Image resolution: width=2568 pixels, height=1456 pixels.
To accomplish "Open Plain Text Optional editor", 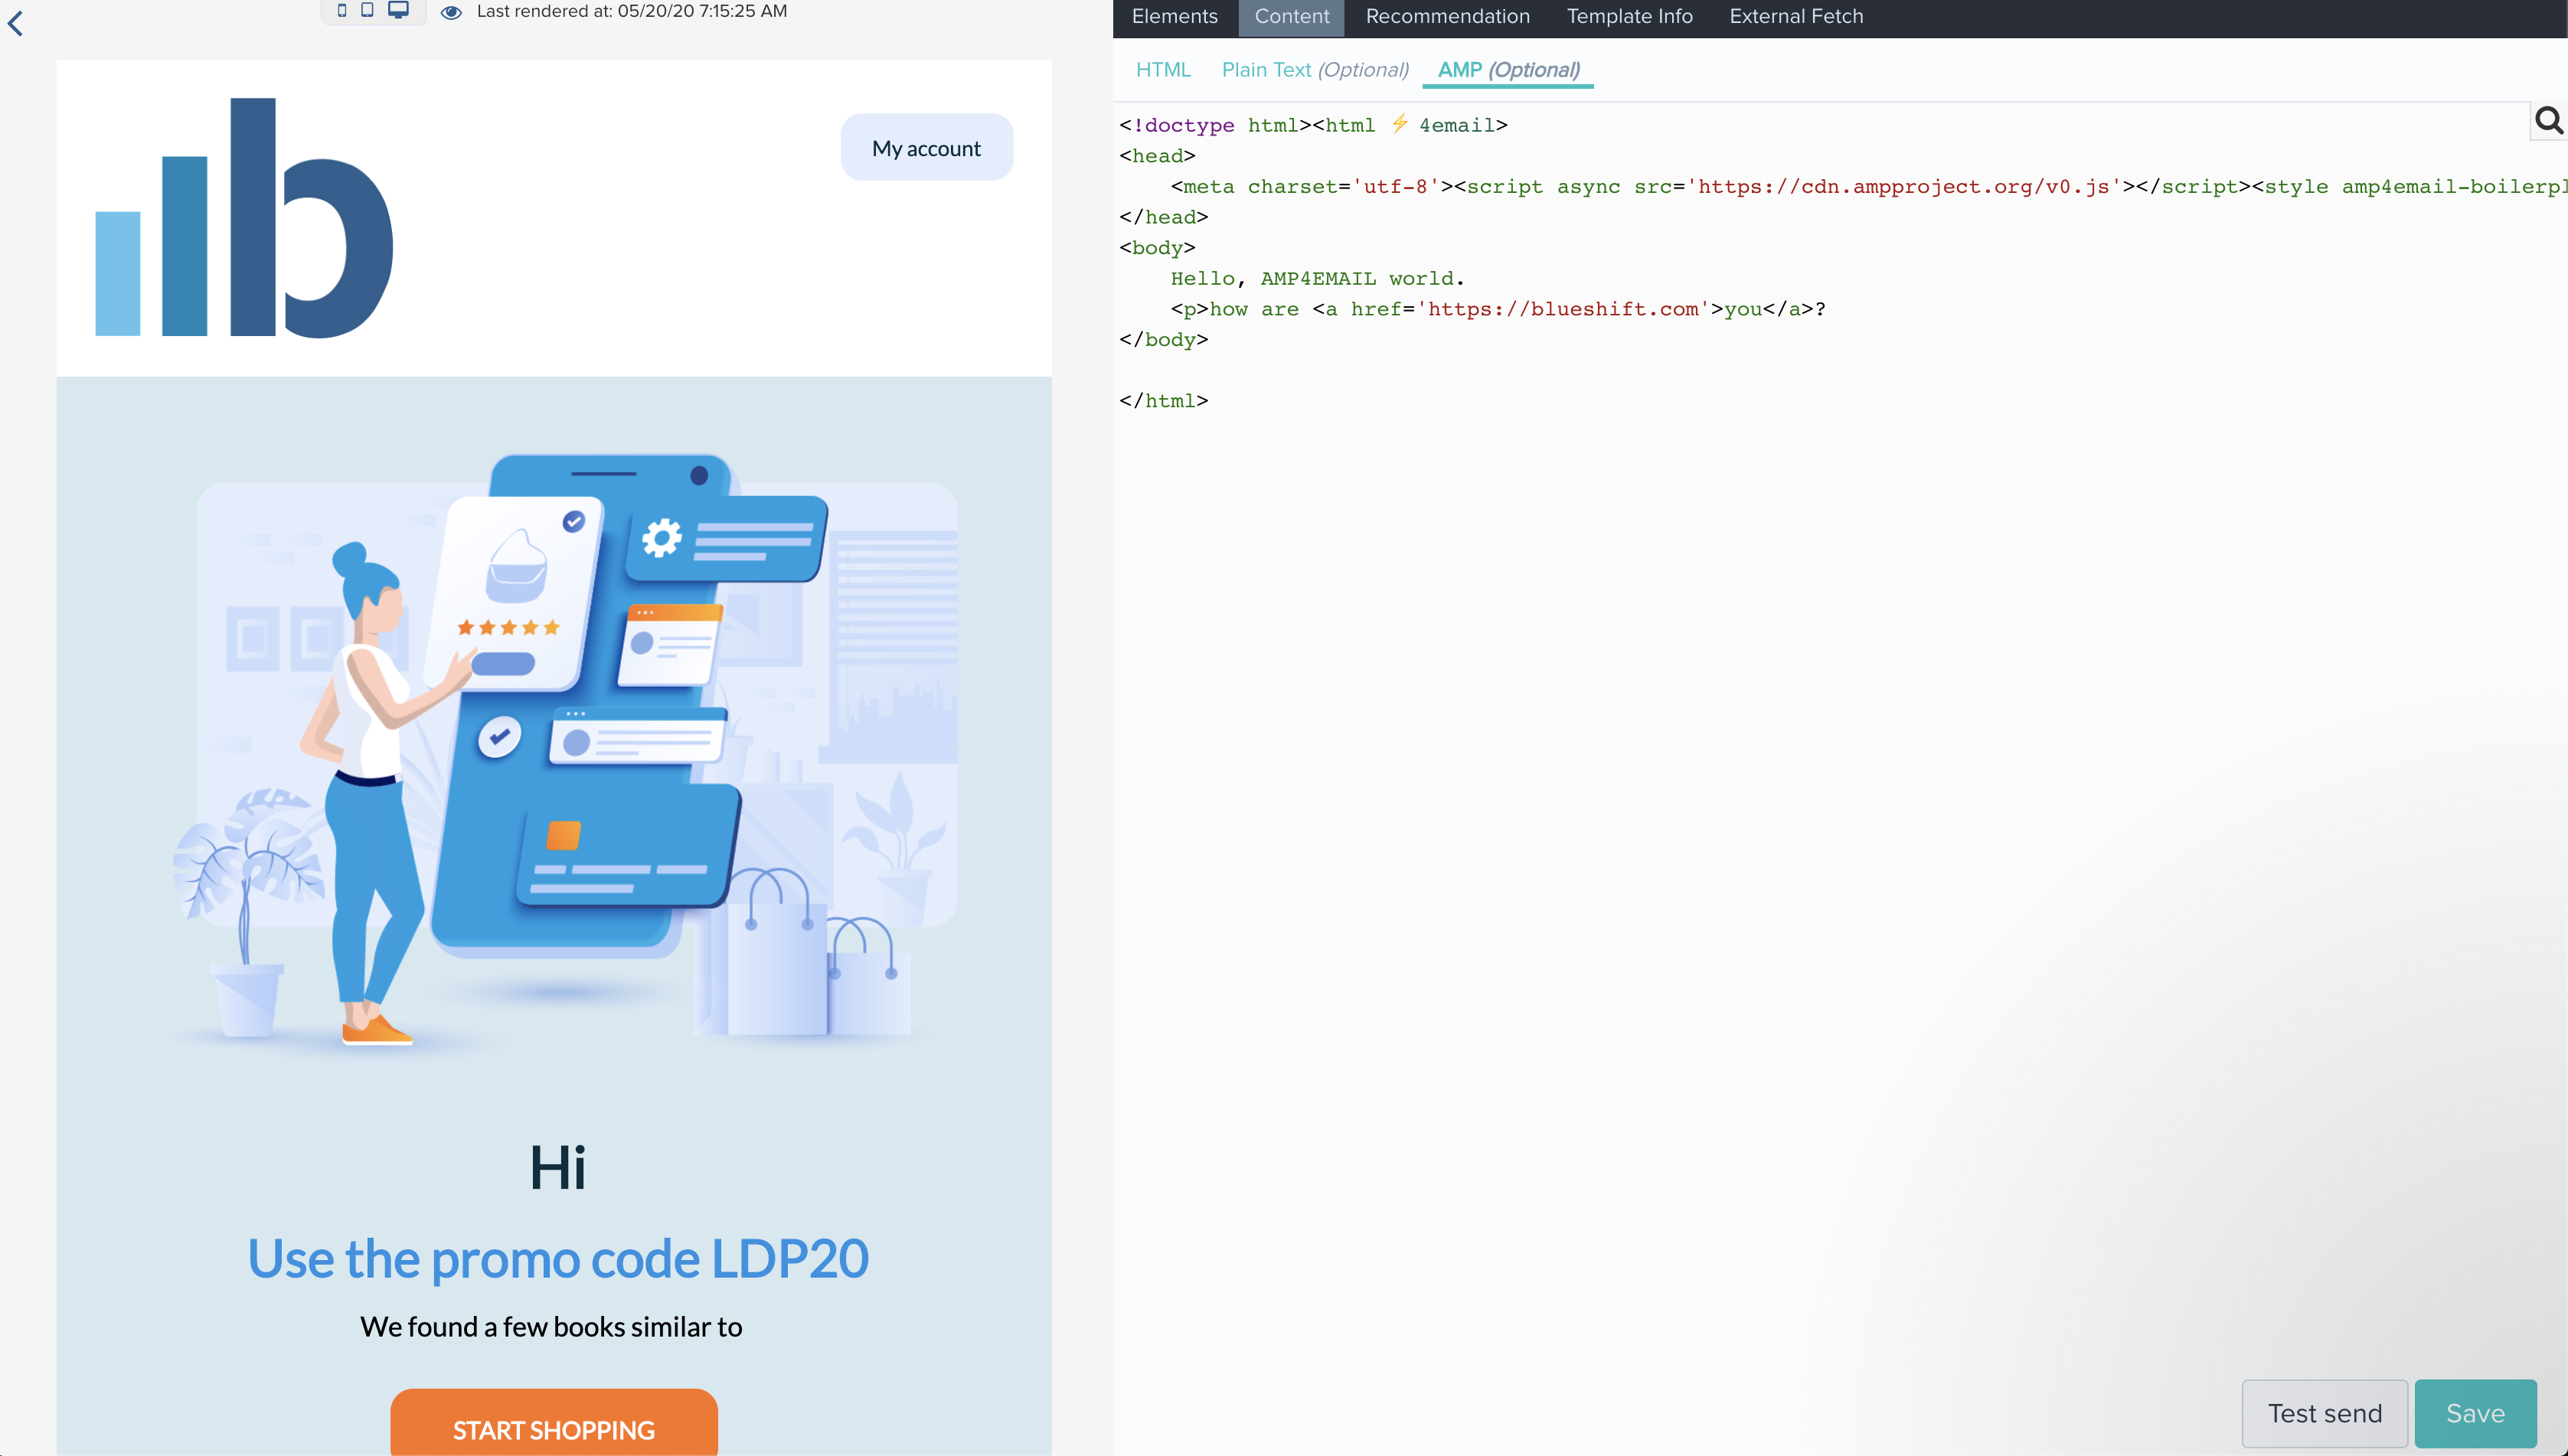I will point(1314,69).
